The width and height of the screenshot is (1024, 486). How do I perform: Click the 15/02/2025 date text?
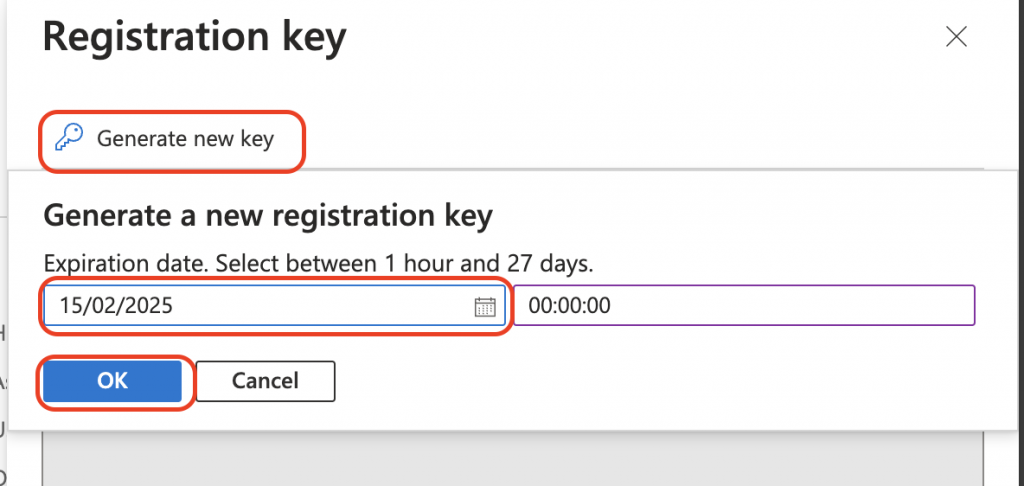(116, 306)
